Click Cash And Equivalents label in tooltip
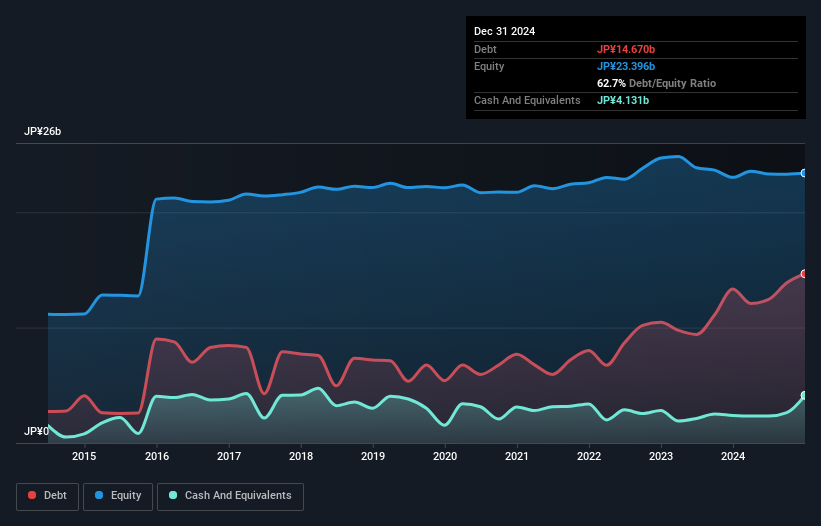Viewport: 821px width, 526px height. coord(527,100)
